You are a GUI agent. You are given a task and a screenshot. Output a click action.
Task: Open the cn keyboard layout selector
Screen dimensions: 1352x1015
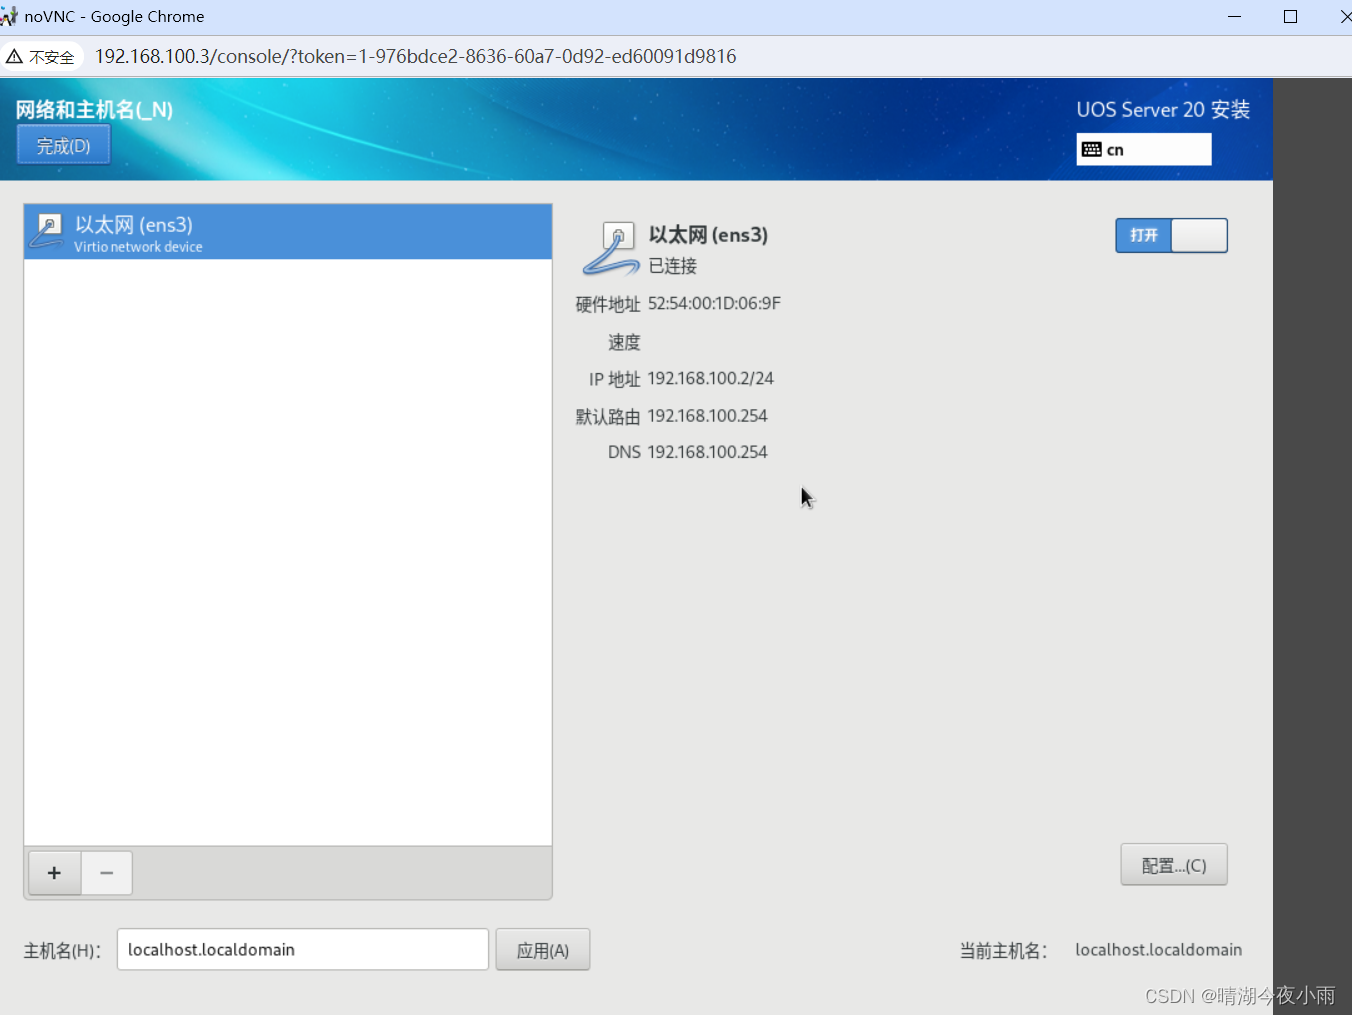(1144, 150)
